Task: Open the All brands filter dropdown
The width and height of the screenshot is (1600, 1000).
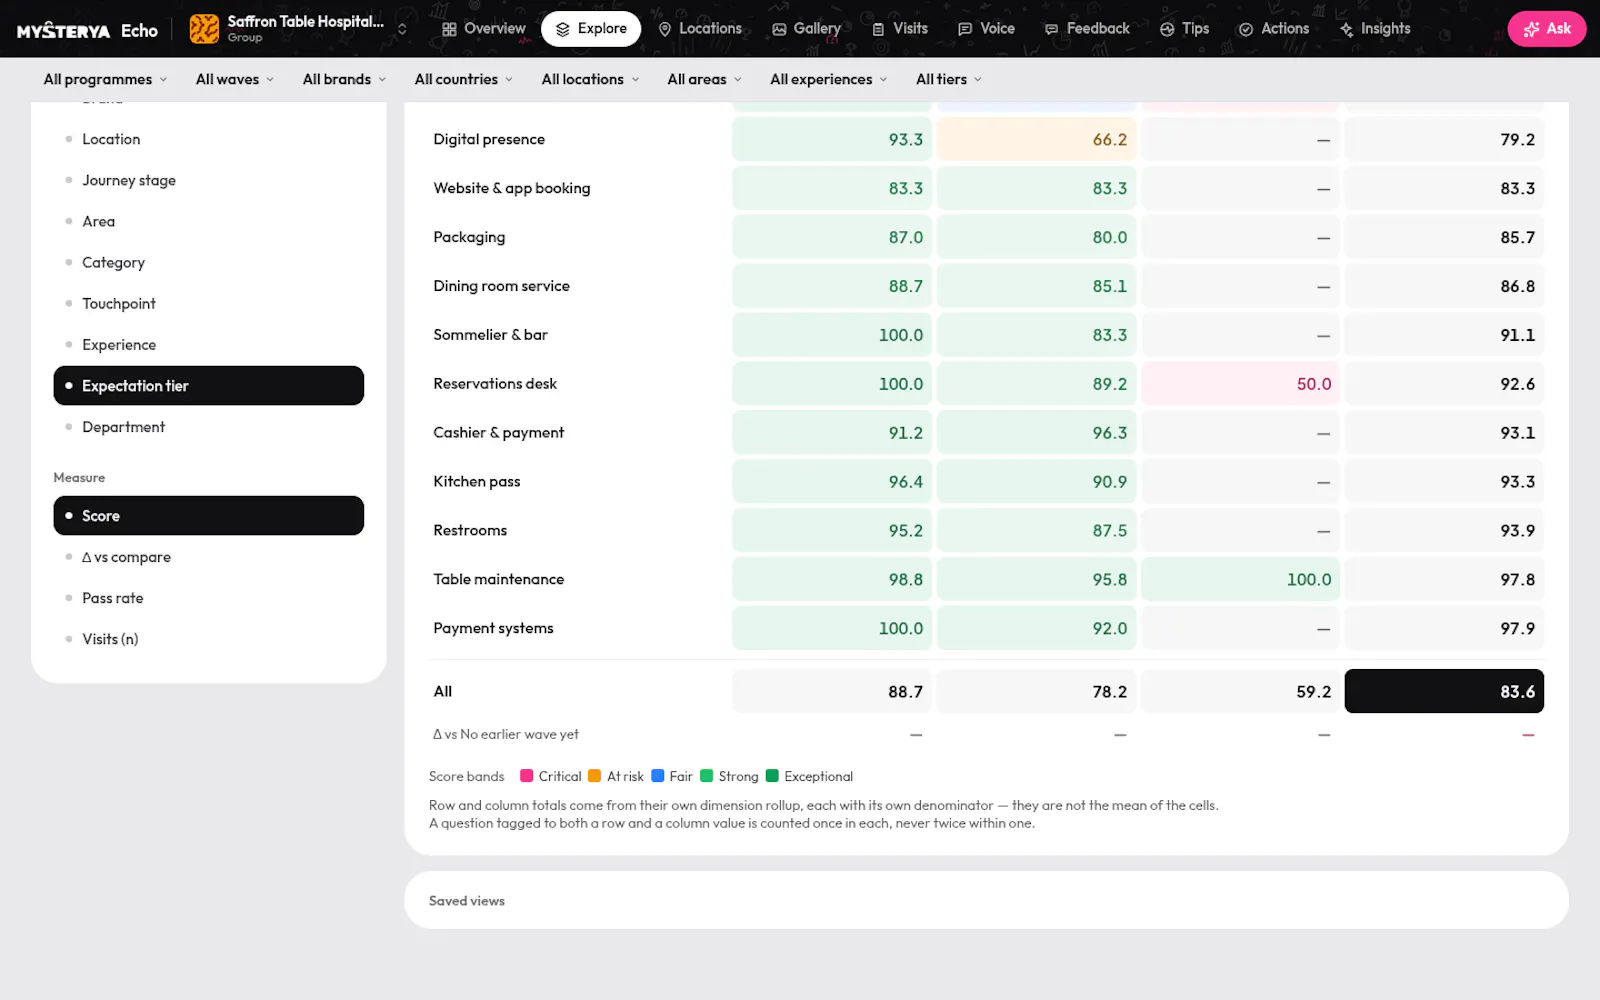Action: (344, 79)
